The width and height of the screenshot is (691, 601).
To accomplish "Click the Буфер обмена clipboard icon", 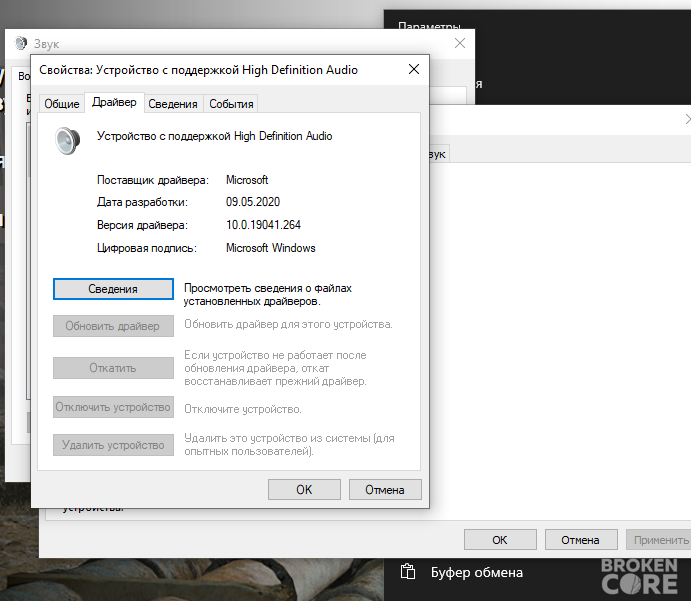I will click(408, 571).
